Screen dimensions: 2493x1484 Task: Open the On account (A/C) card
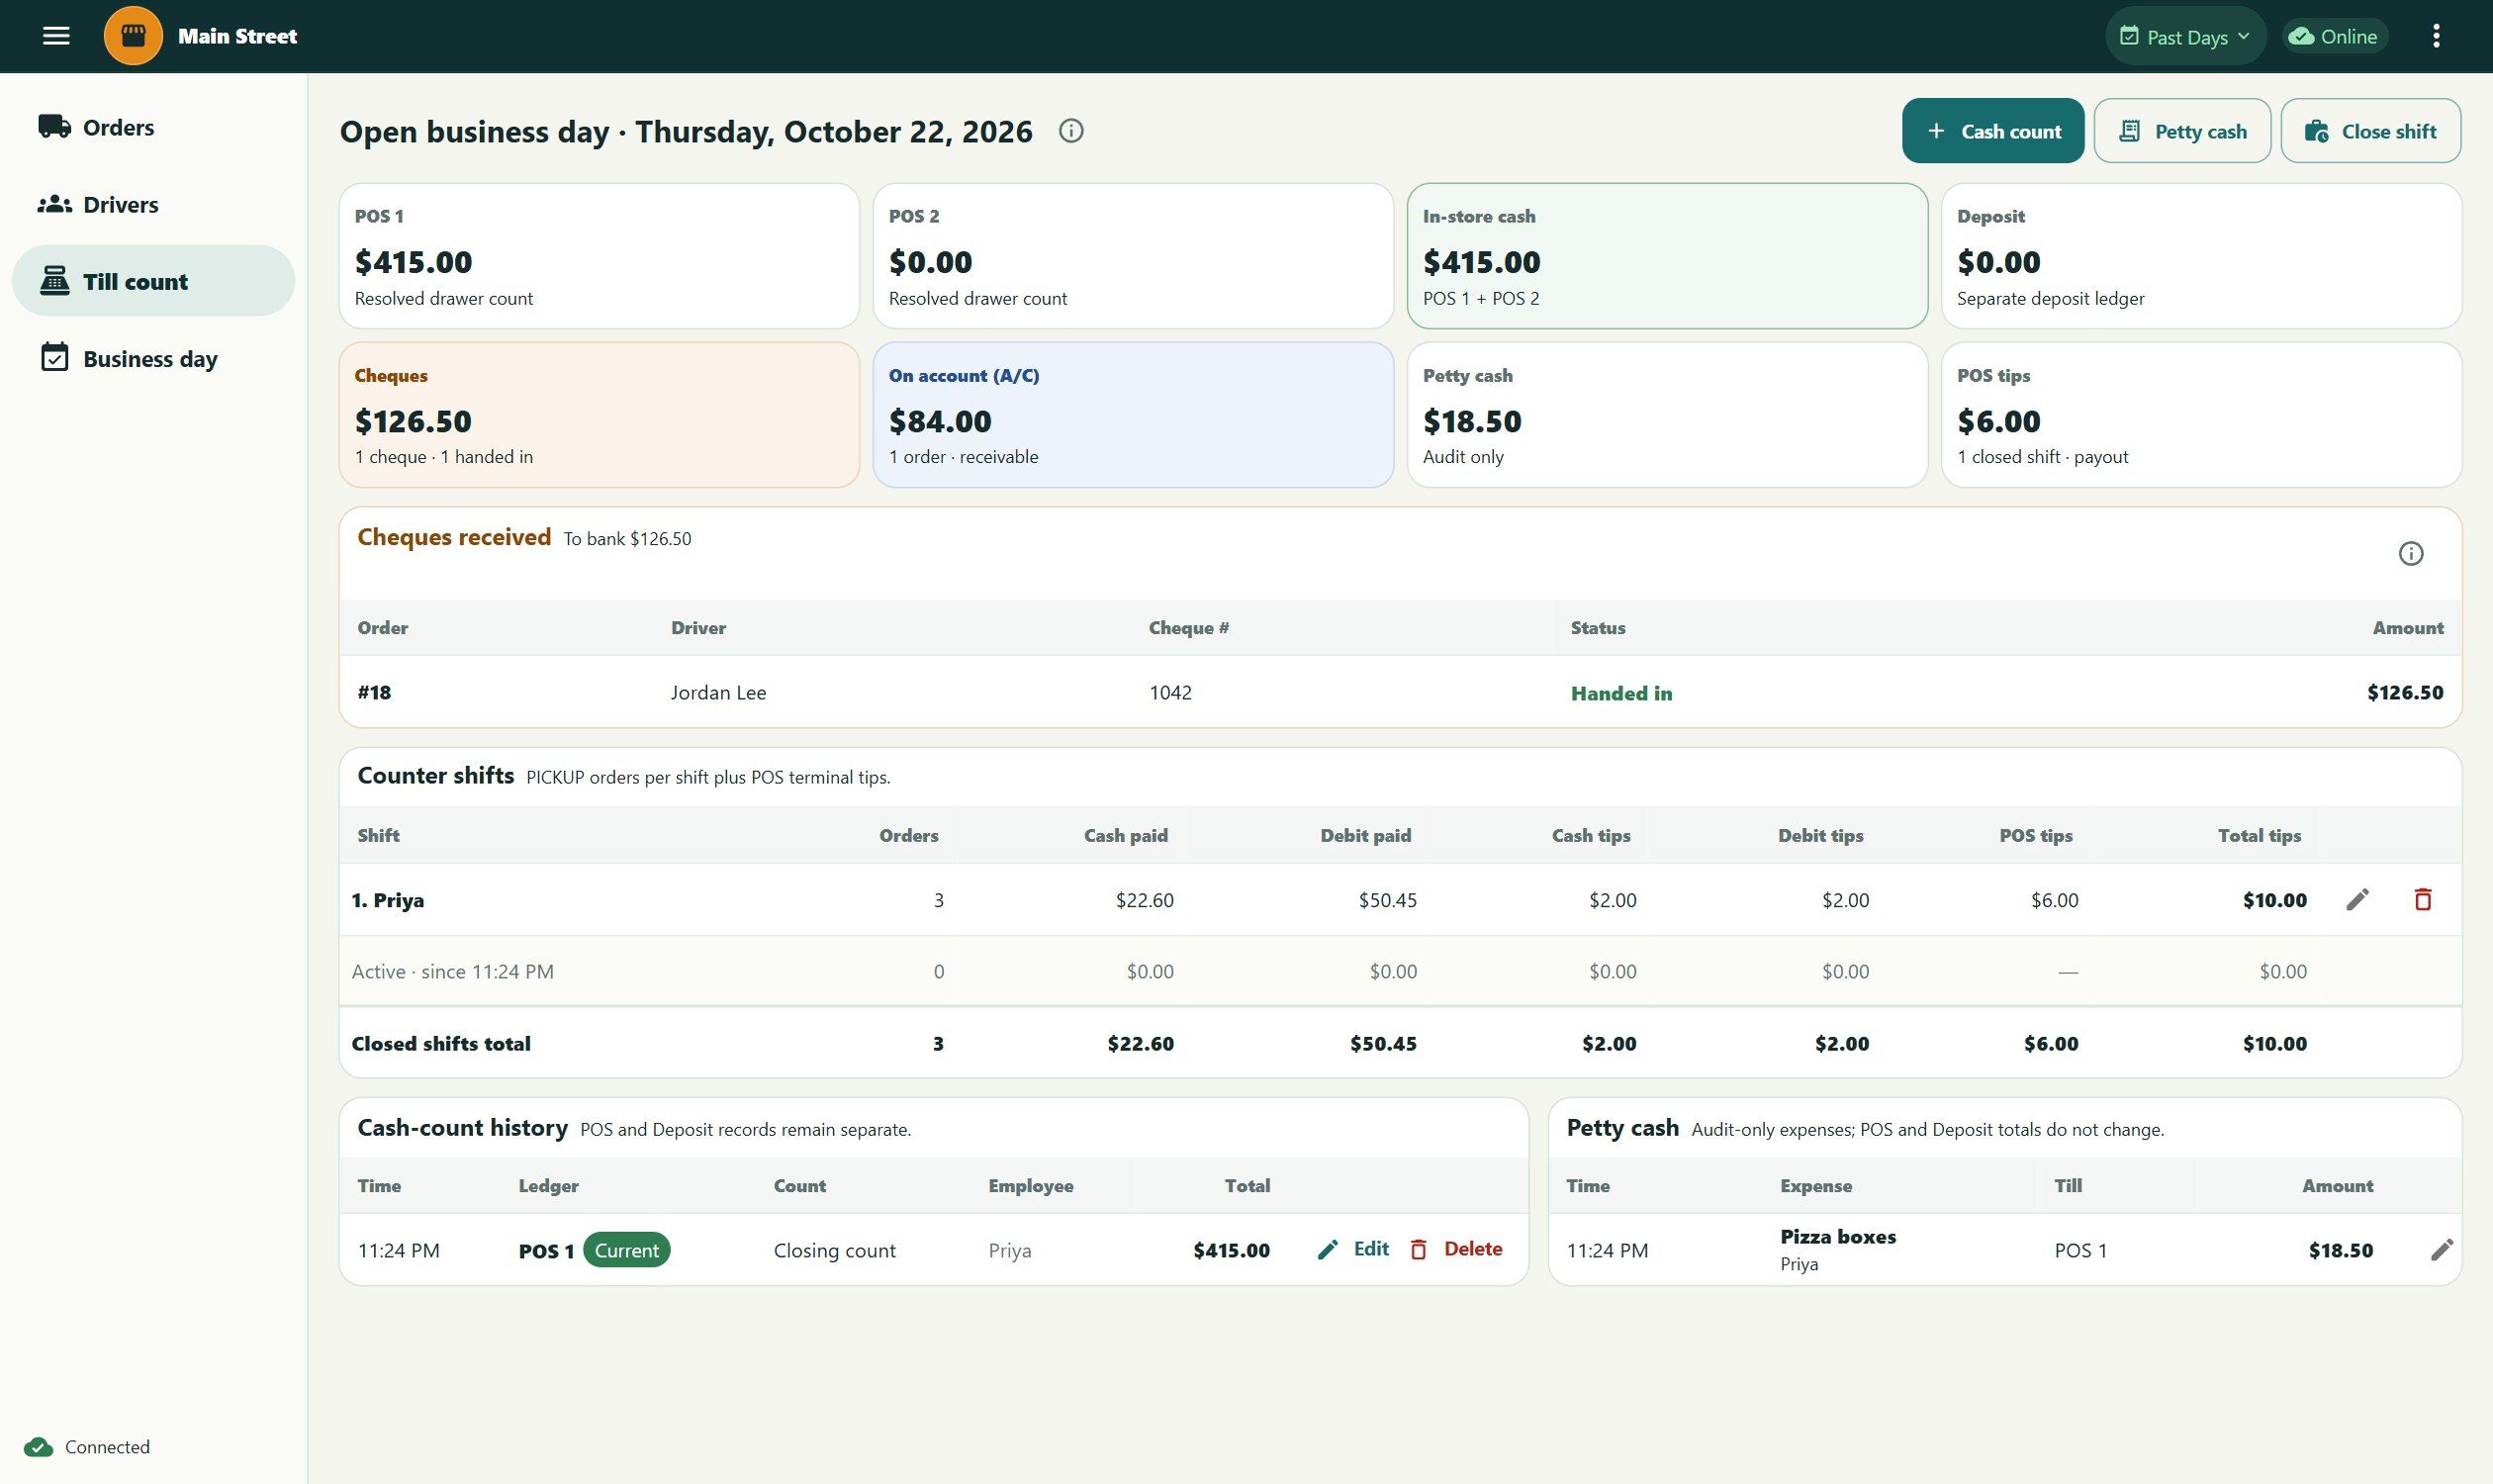tap(1133, 415)
